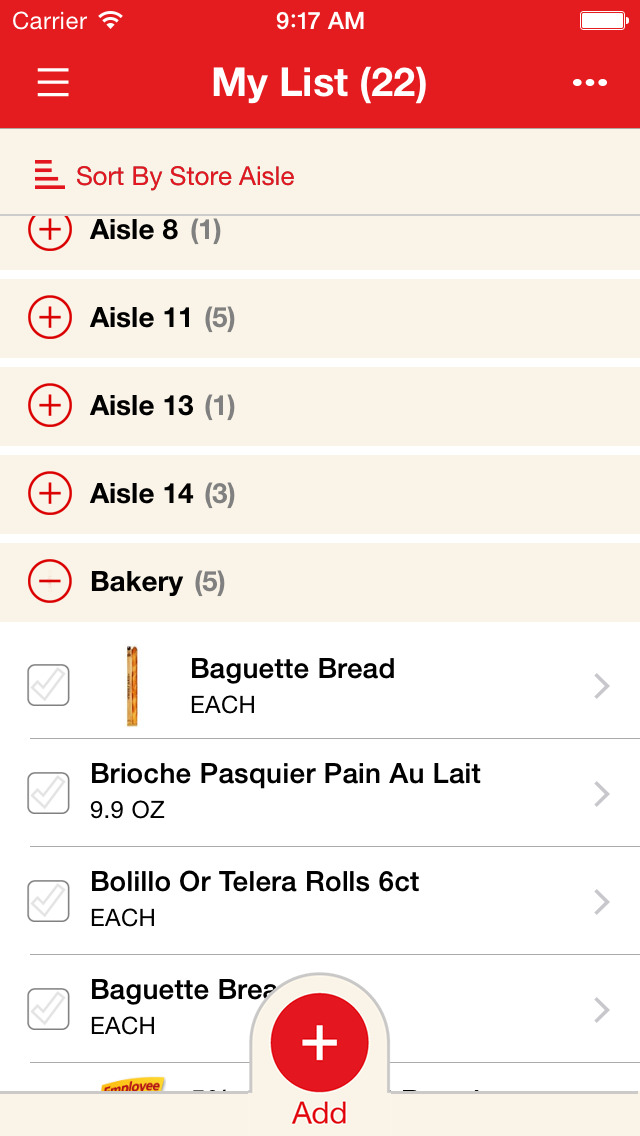Screen dimensions: 640x1136
Task: Open details chevron for second Baguette Bread
Action: (x=601, y=1009)
